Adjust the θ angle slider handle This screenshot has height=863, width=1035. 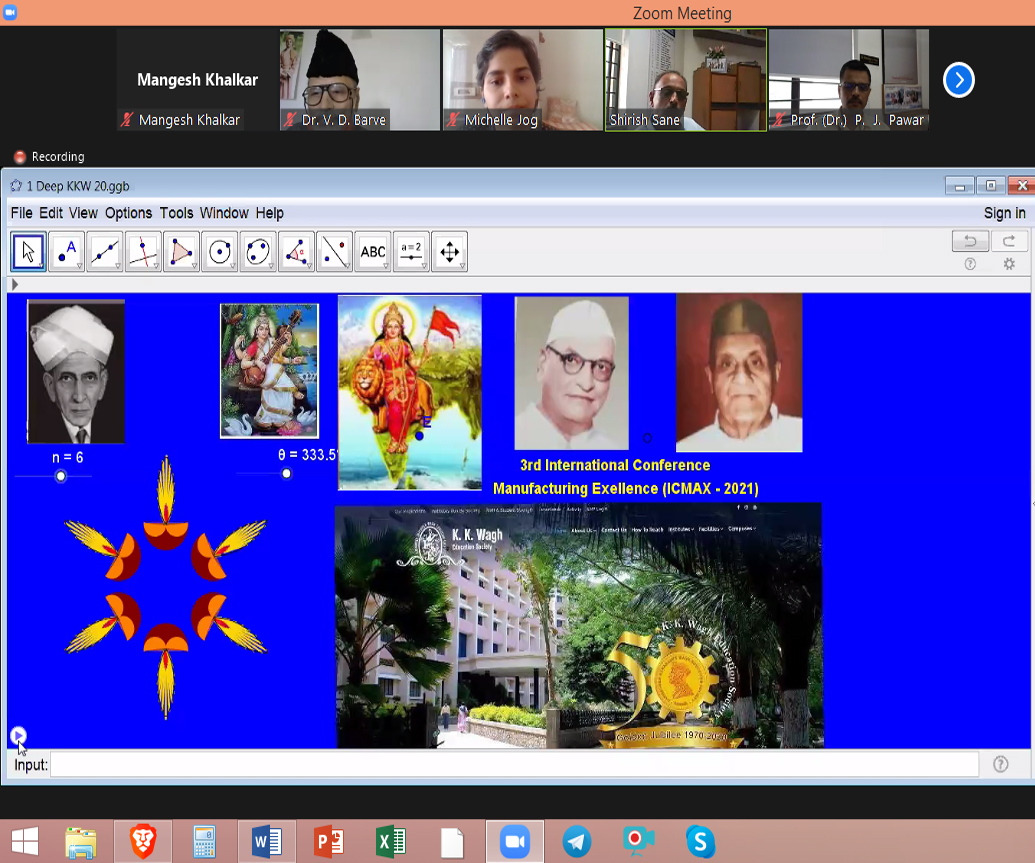click(x=286, y=473)
